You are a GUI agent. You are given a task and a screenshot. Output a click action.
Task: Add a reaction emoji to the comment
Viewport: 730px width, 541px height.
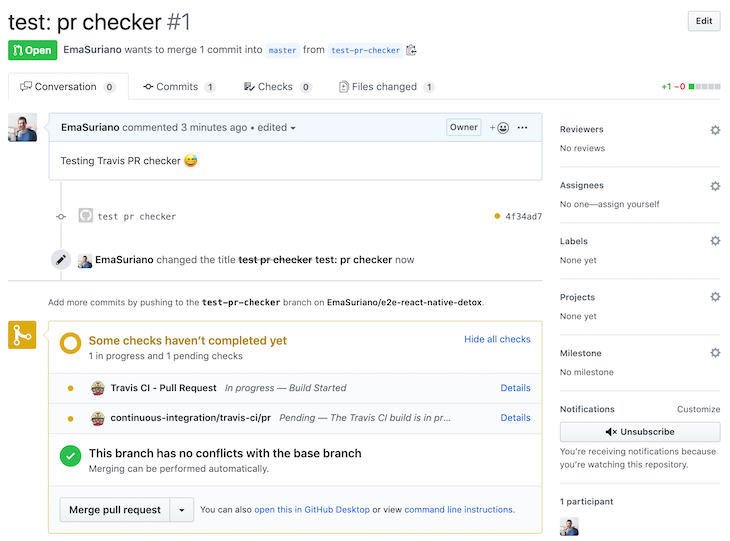click(x=499, y=128)
